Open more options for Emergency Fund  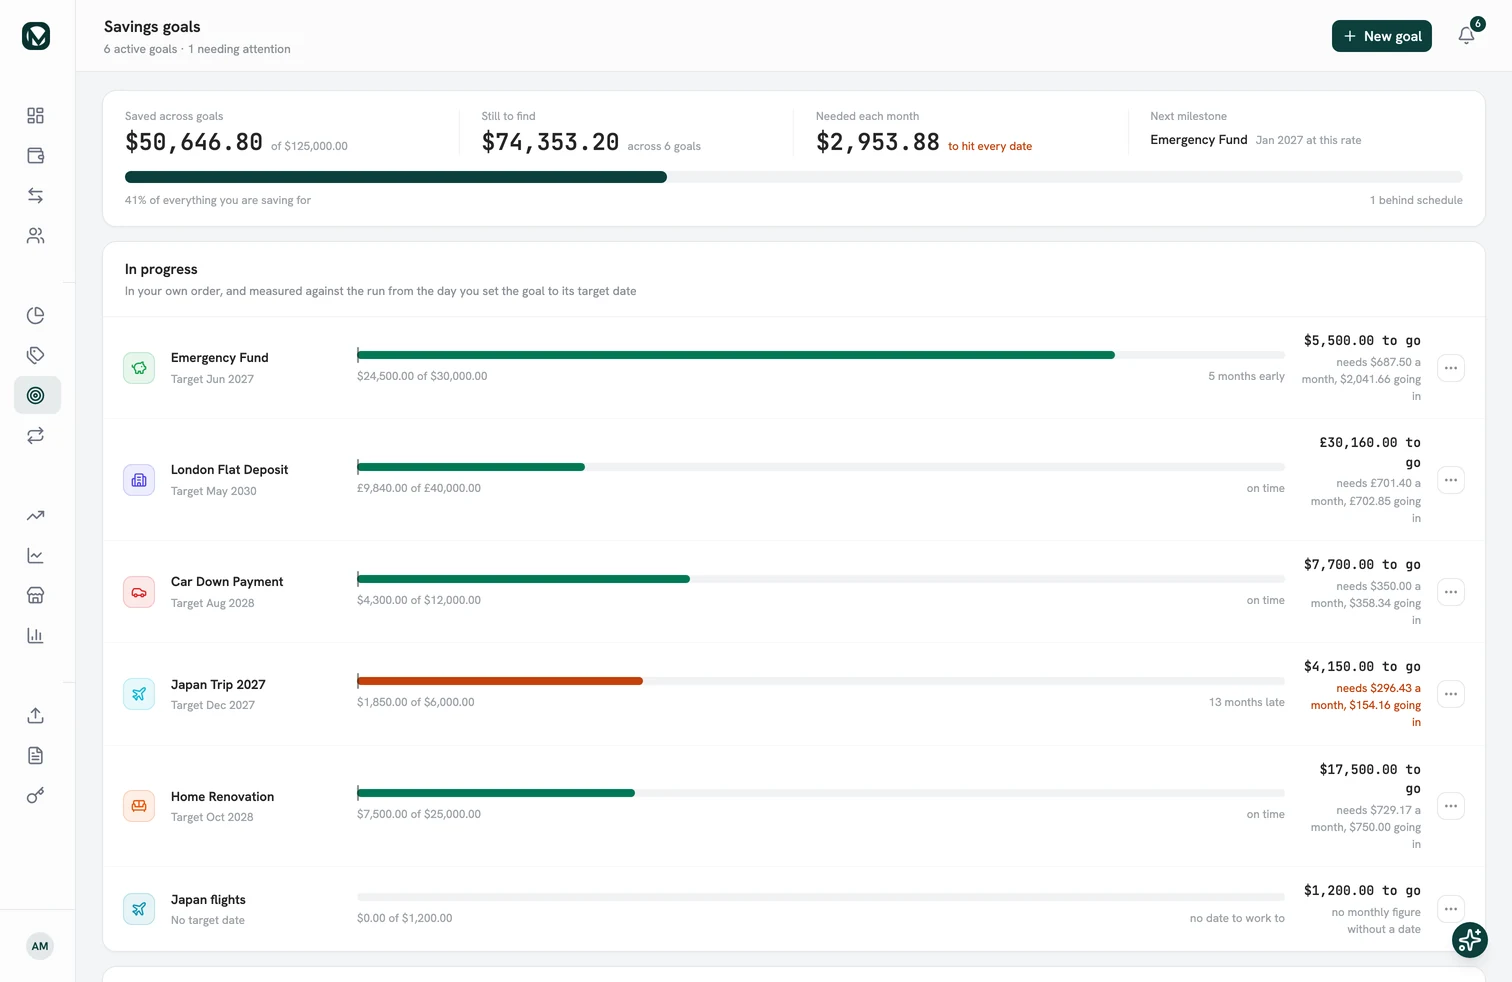point(1451,368)
